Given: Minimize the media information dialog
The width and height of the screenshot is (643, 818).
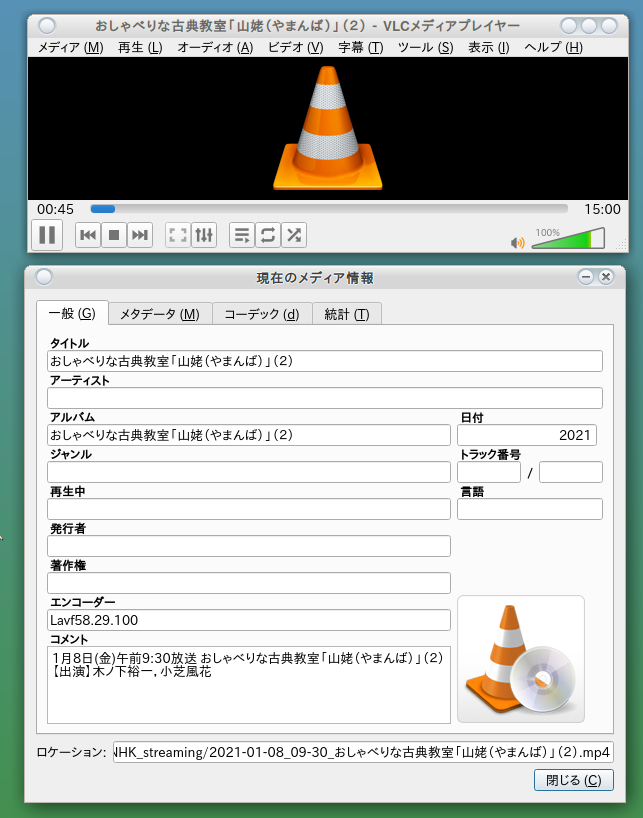Looking at the screenshot, I should coord(586,277).
